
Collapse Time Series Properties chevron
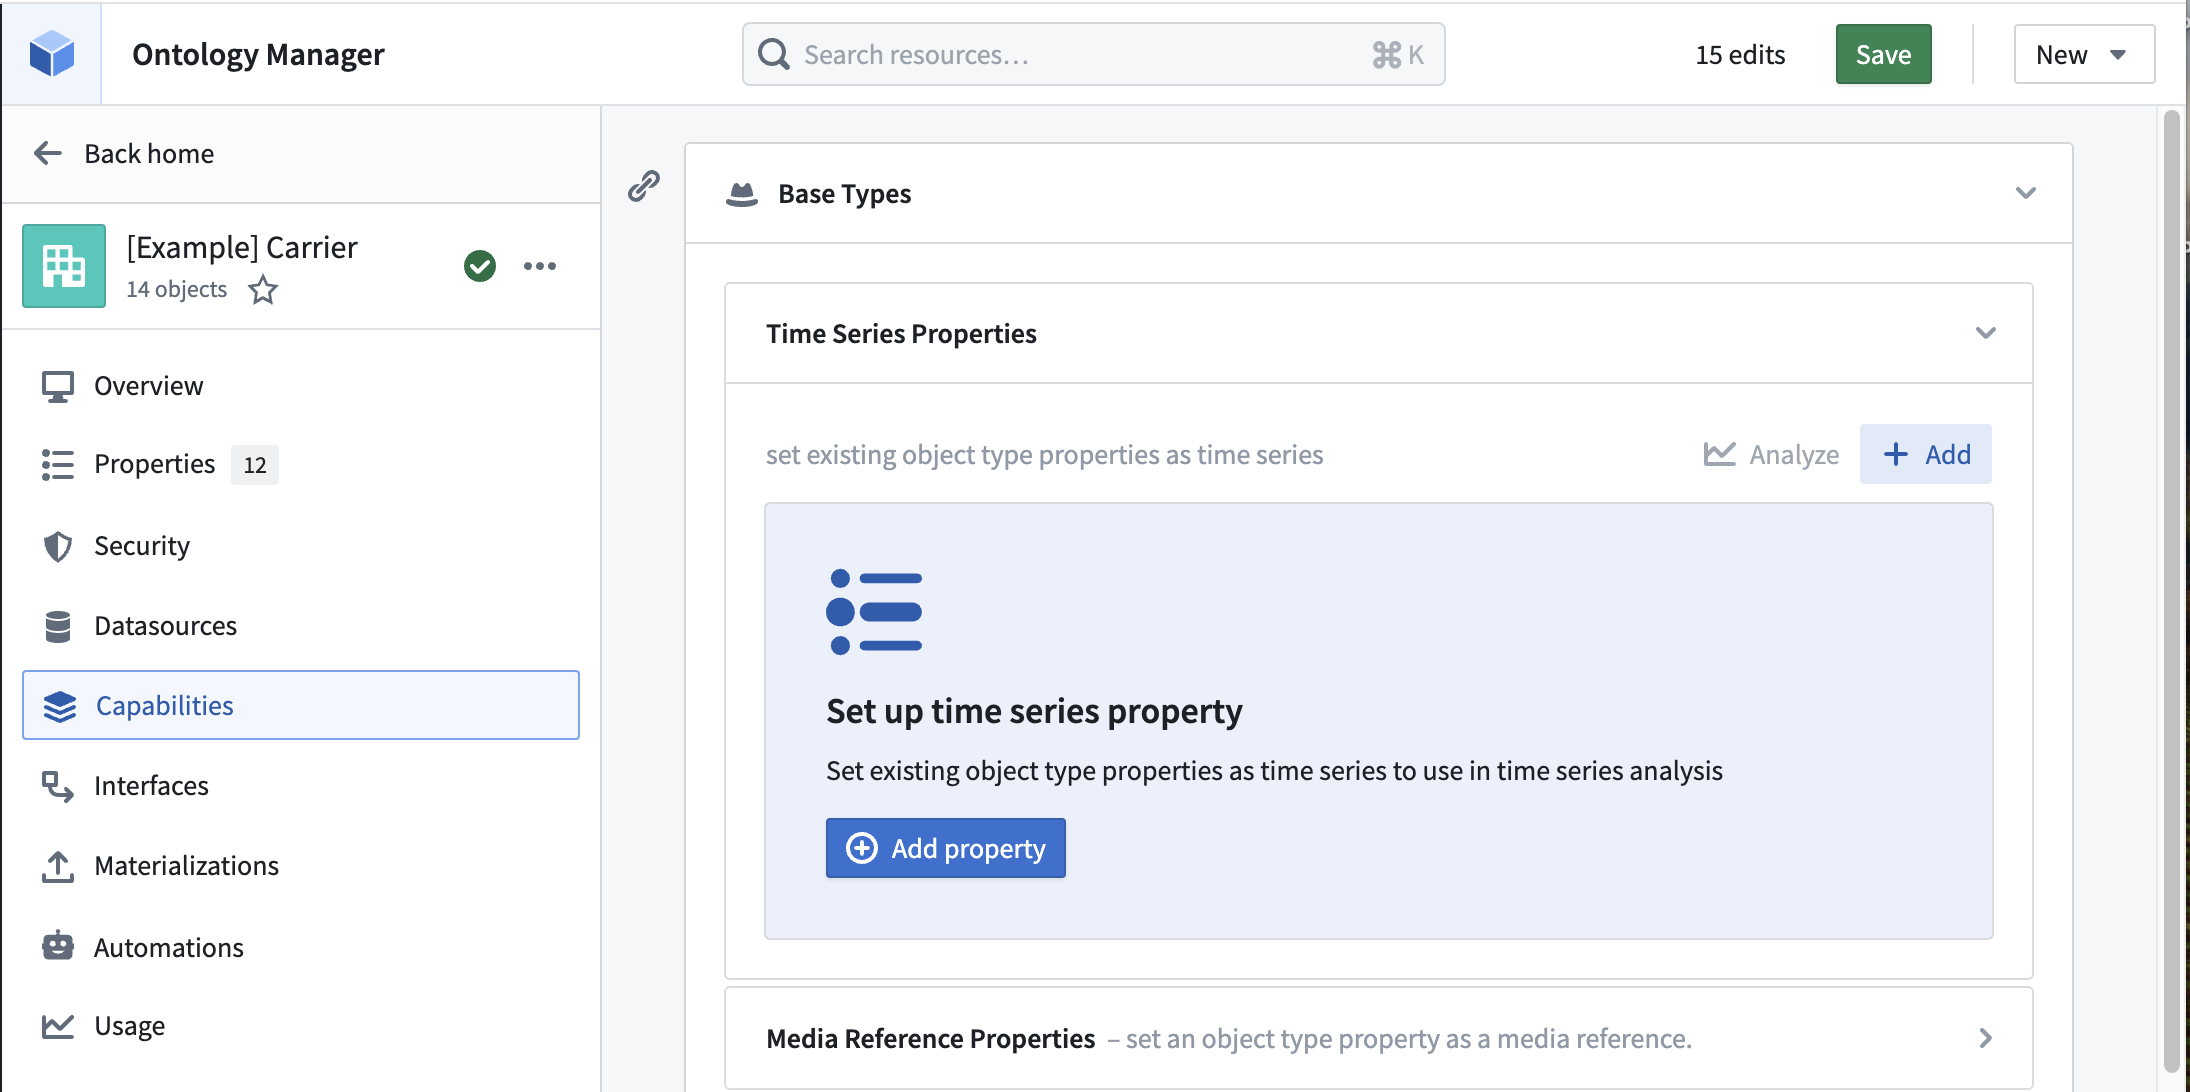click(x=1986, y=333)
